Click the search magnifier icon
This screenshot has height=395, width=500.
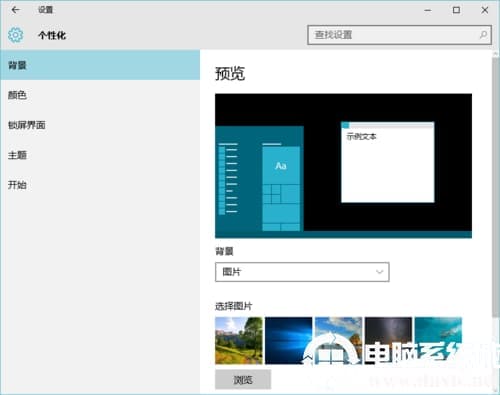tap(483, 35)
